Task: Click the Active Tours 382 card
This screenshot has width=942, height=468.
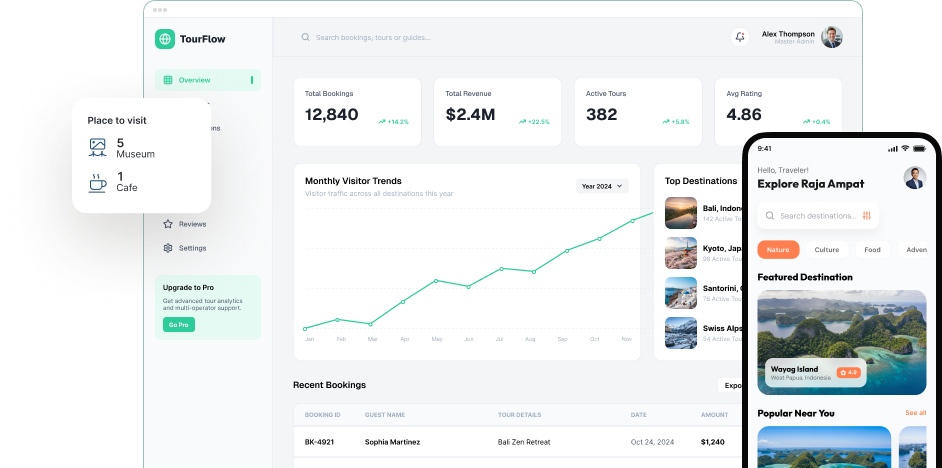Action: coord(638,112)
